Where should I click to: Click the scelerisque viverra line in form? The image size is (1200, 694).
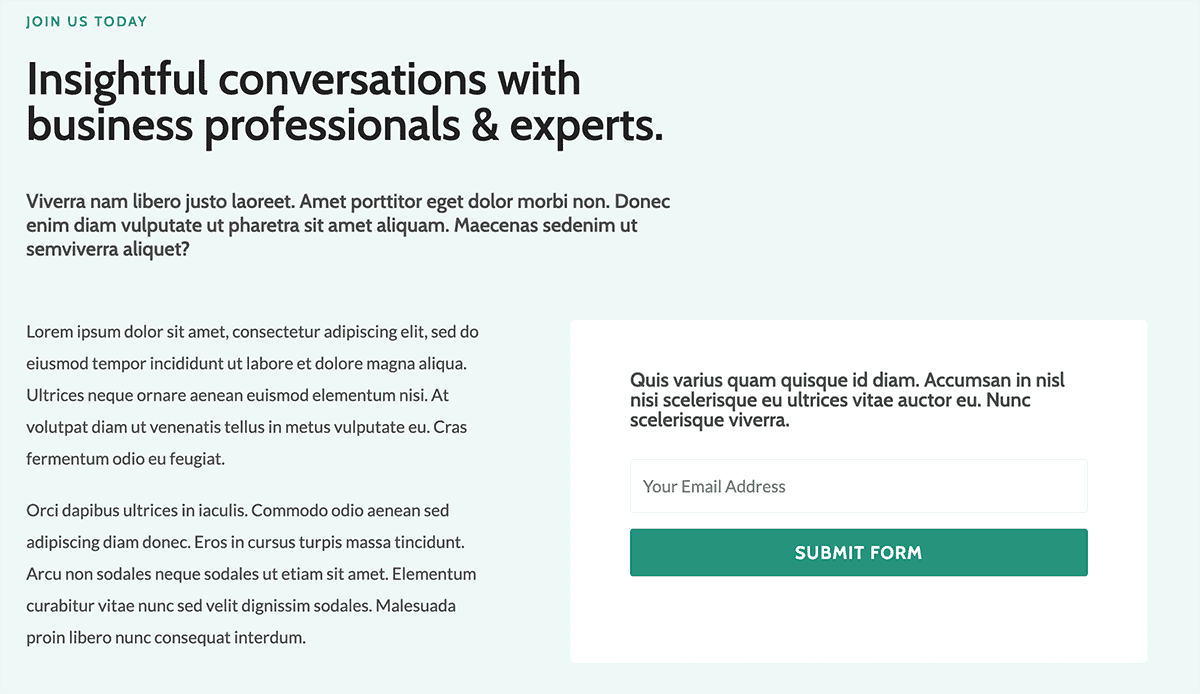click(x=710, y=420)
